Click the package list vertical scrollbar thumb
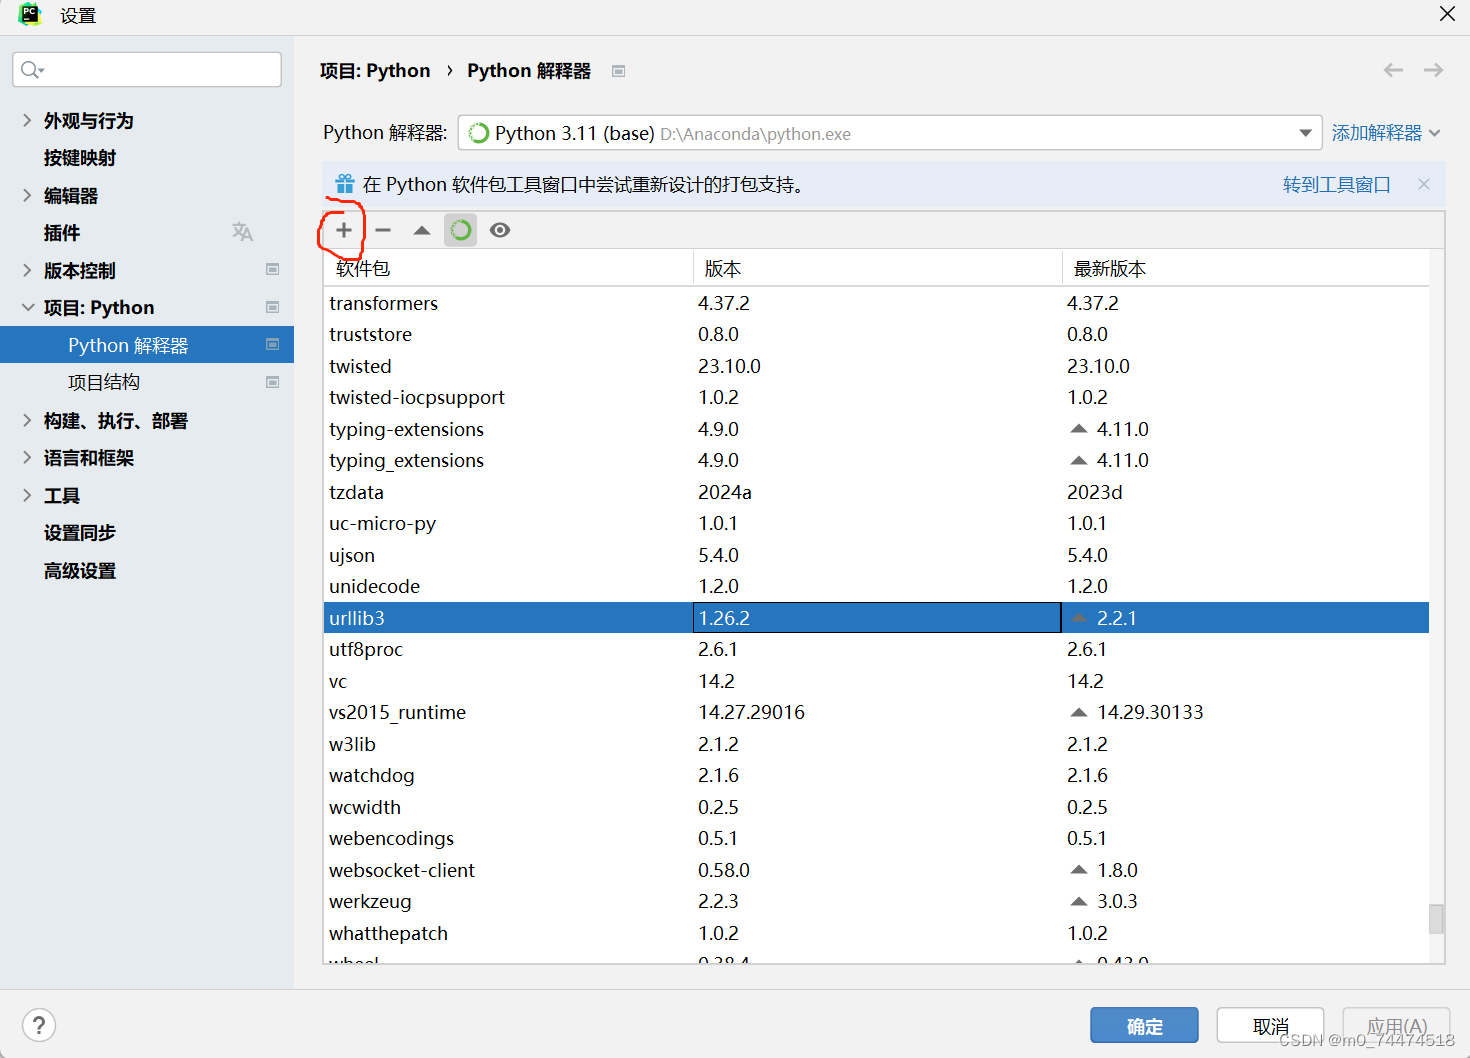Image resolution: width=1470 pixels, height=1058 pixels. point(1436,918)
